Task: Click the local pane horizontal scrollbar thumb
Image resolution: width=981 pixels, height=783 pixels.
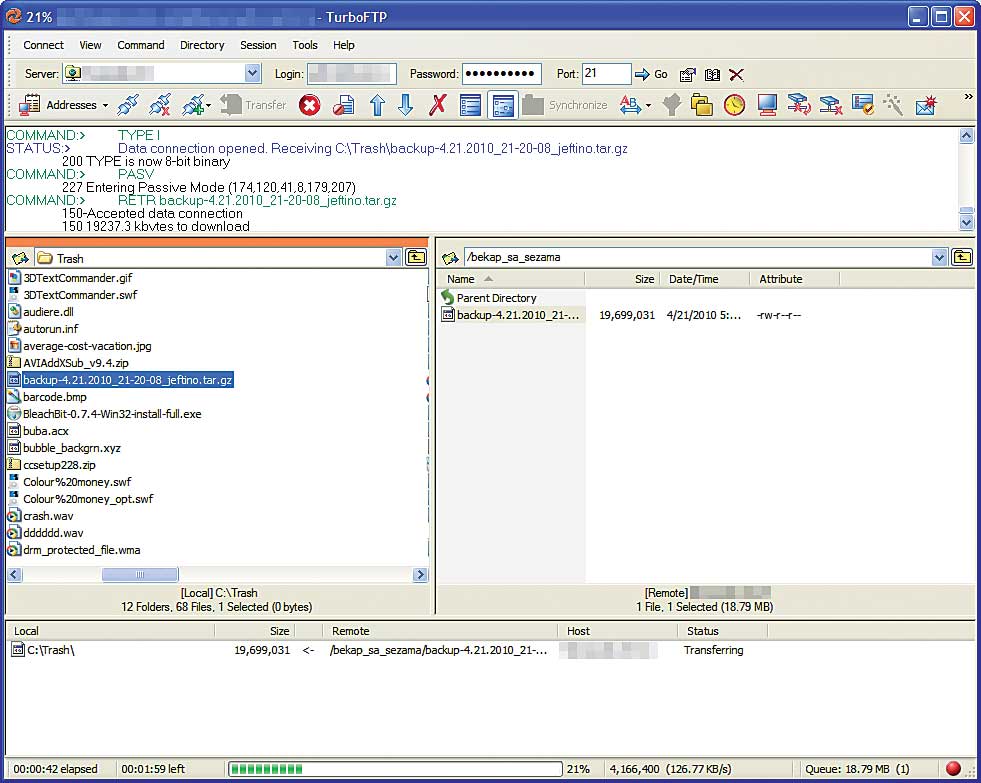Action: tap(140, 575)
